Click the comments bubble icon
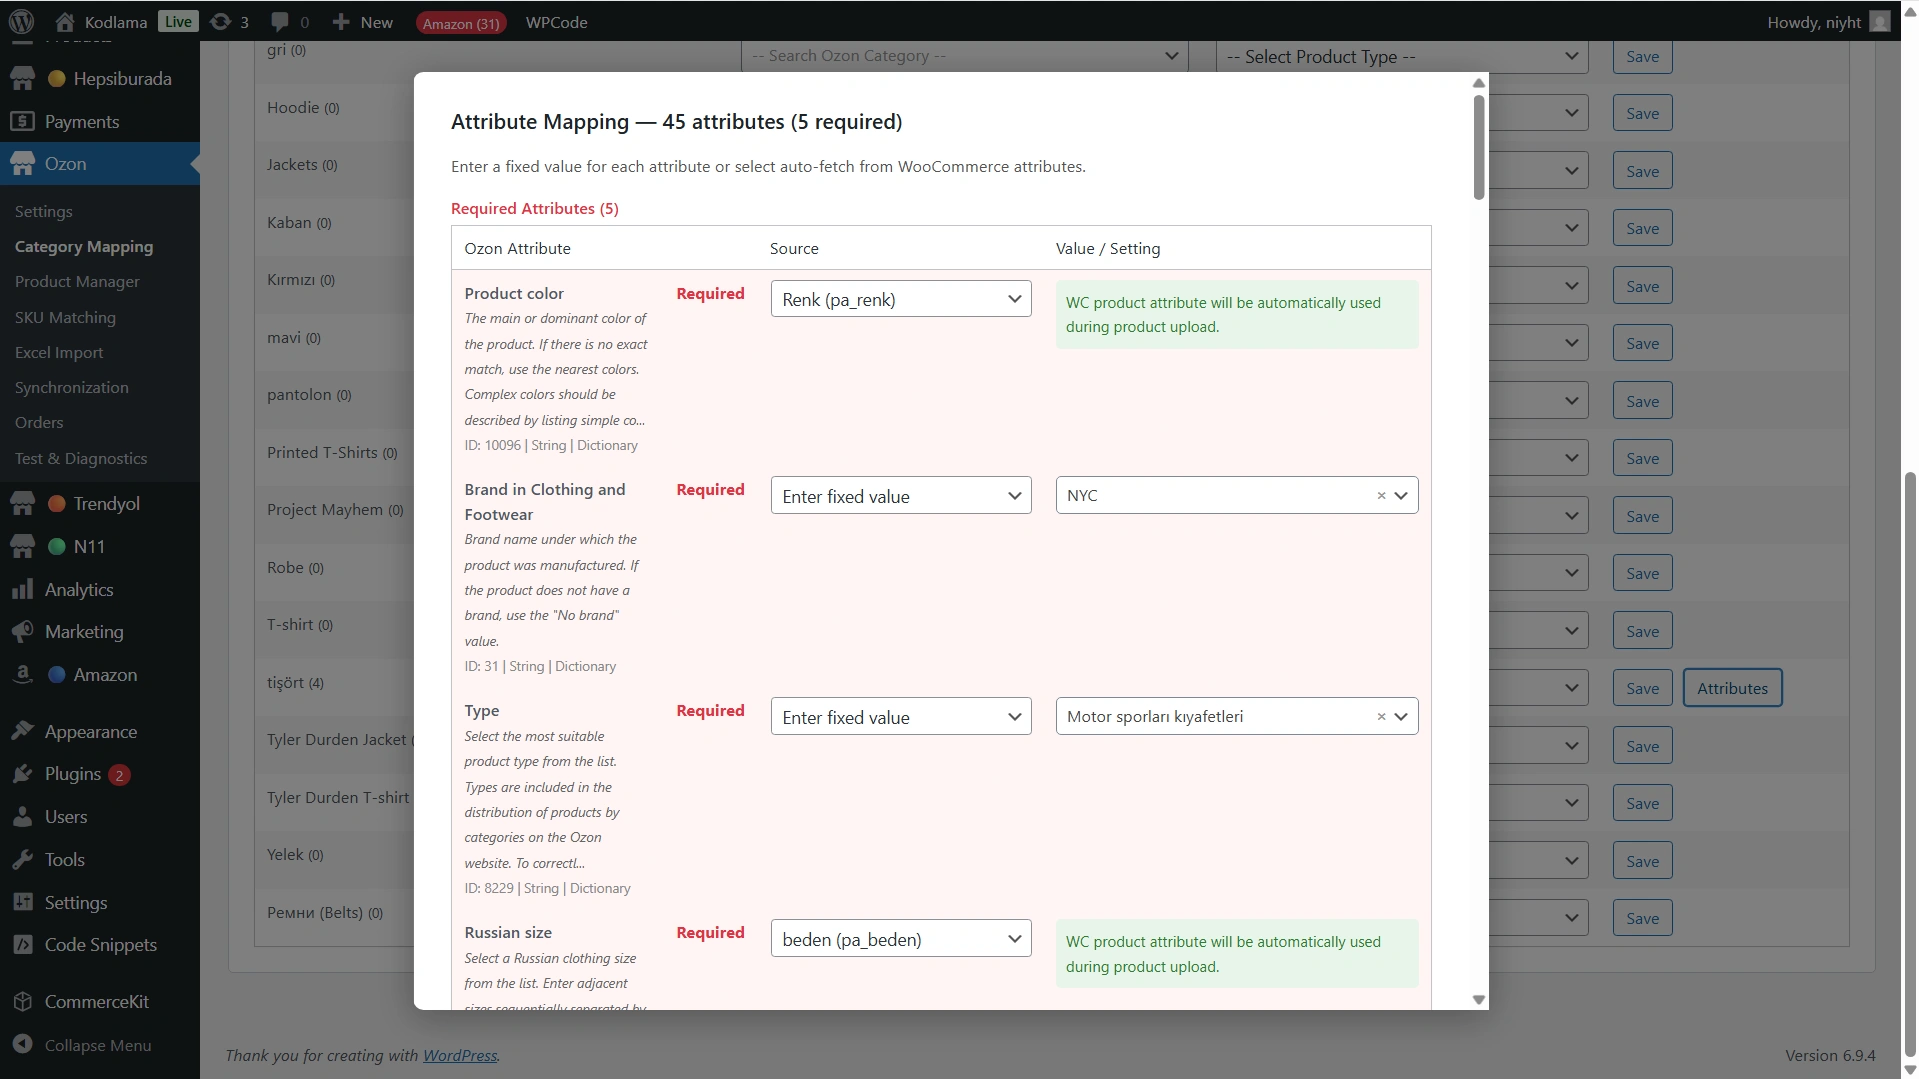Viewport: 1919px width, 1079px height. tap(281, 21)
